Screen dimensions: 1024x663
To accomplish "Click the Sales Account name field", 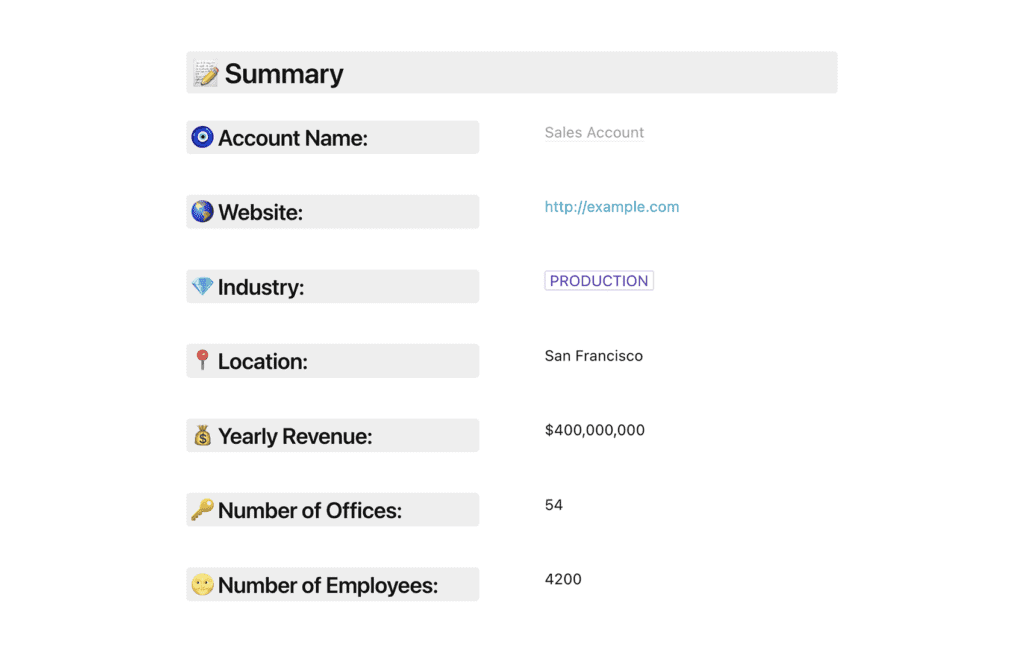I will (594, 132).
